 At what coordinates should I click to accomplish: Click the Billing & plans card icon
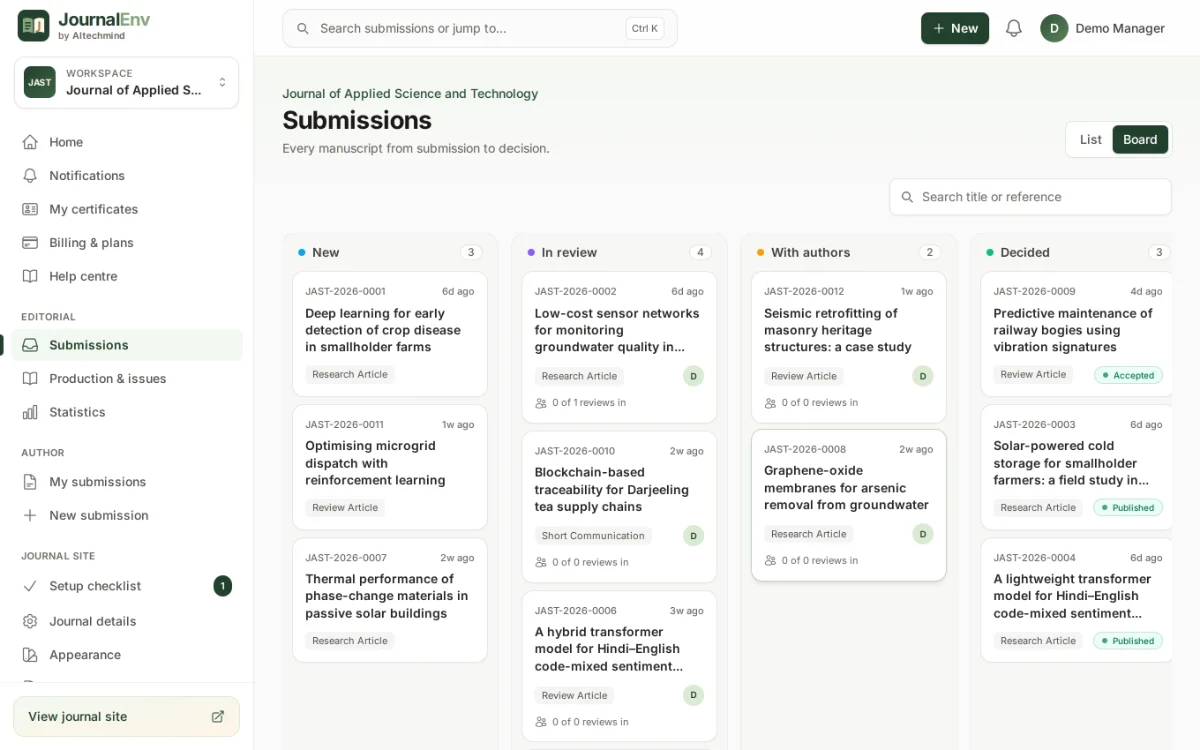[x=30, y=242]
